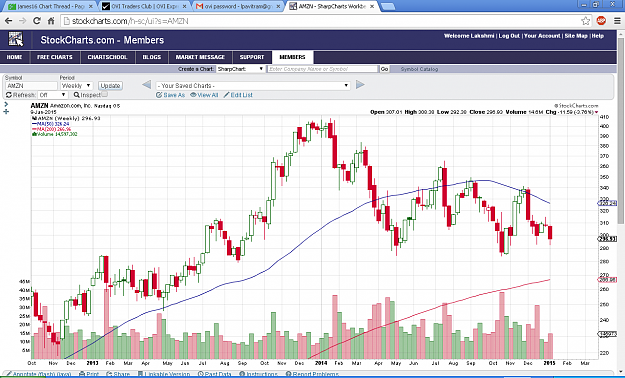Click the page vertical scrollbar thumb

tap(621, 132)
